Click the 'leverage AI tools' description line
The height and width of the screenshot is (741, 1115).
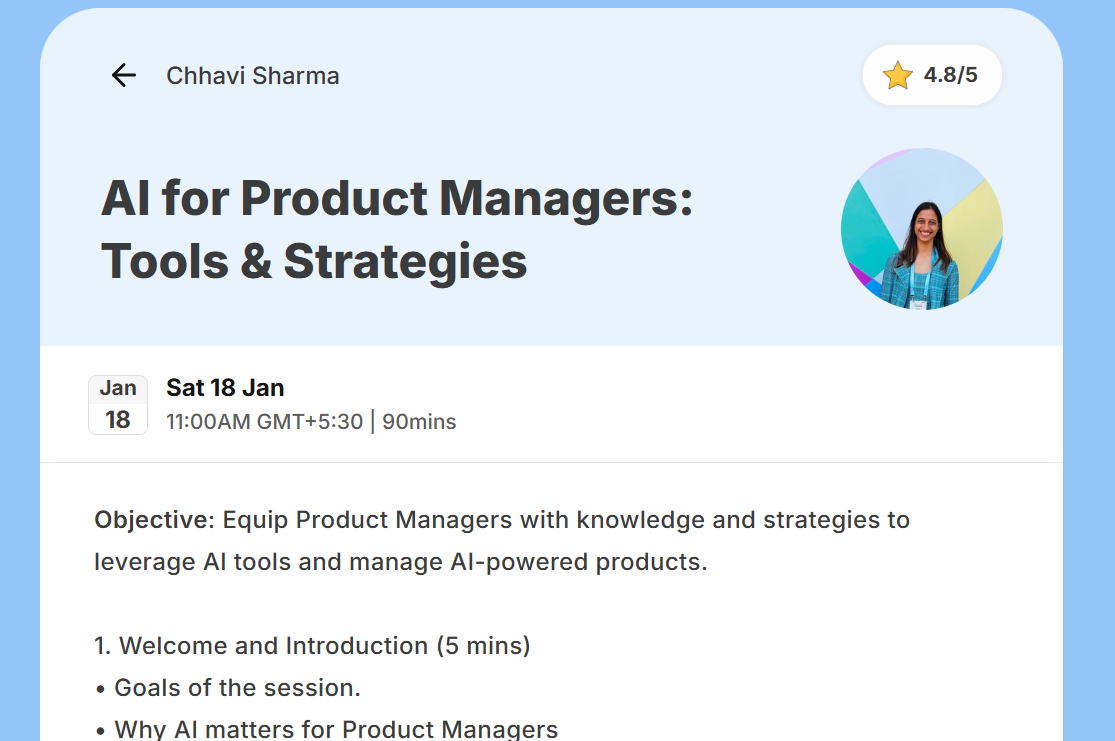click(400, 562)
